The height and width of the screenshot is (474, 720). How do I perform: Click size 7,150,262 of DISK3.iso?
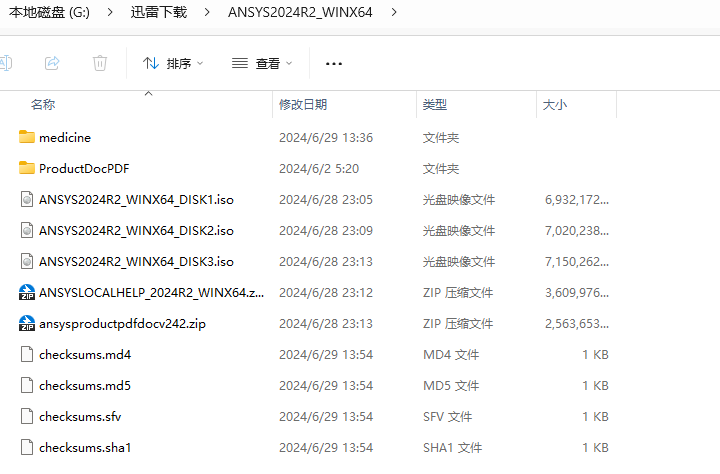click(x=577, y=262)
